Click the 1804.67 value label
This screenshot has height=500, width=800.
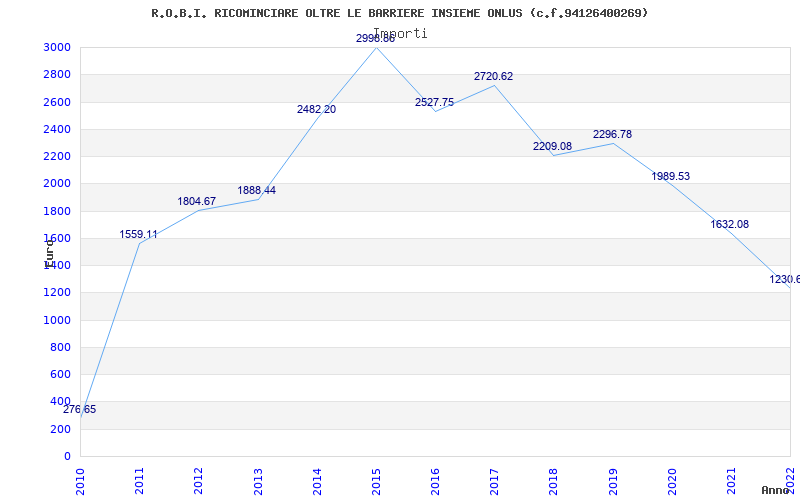[197, 202]
